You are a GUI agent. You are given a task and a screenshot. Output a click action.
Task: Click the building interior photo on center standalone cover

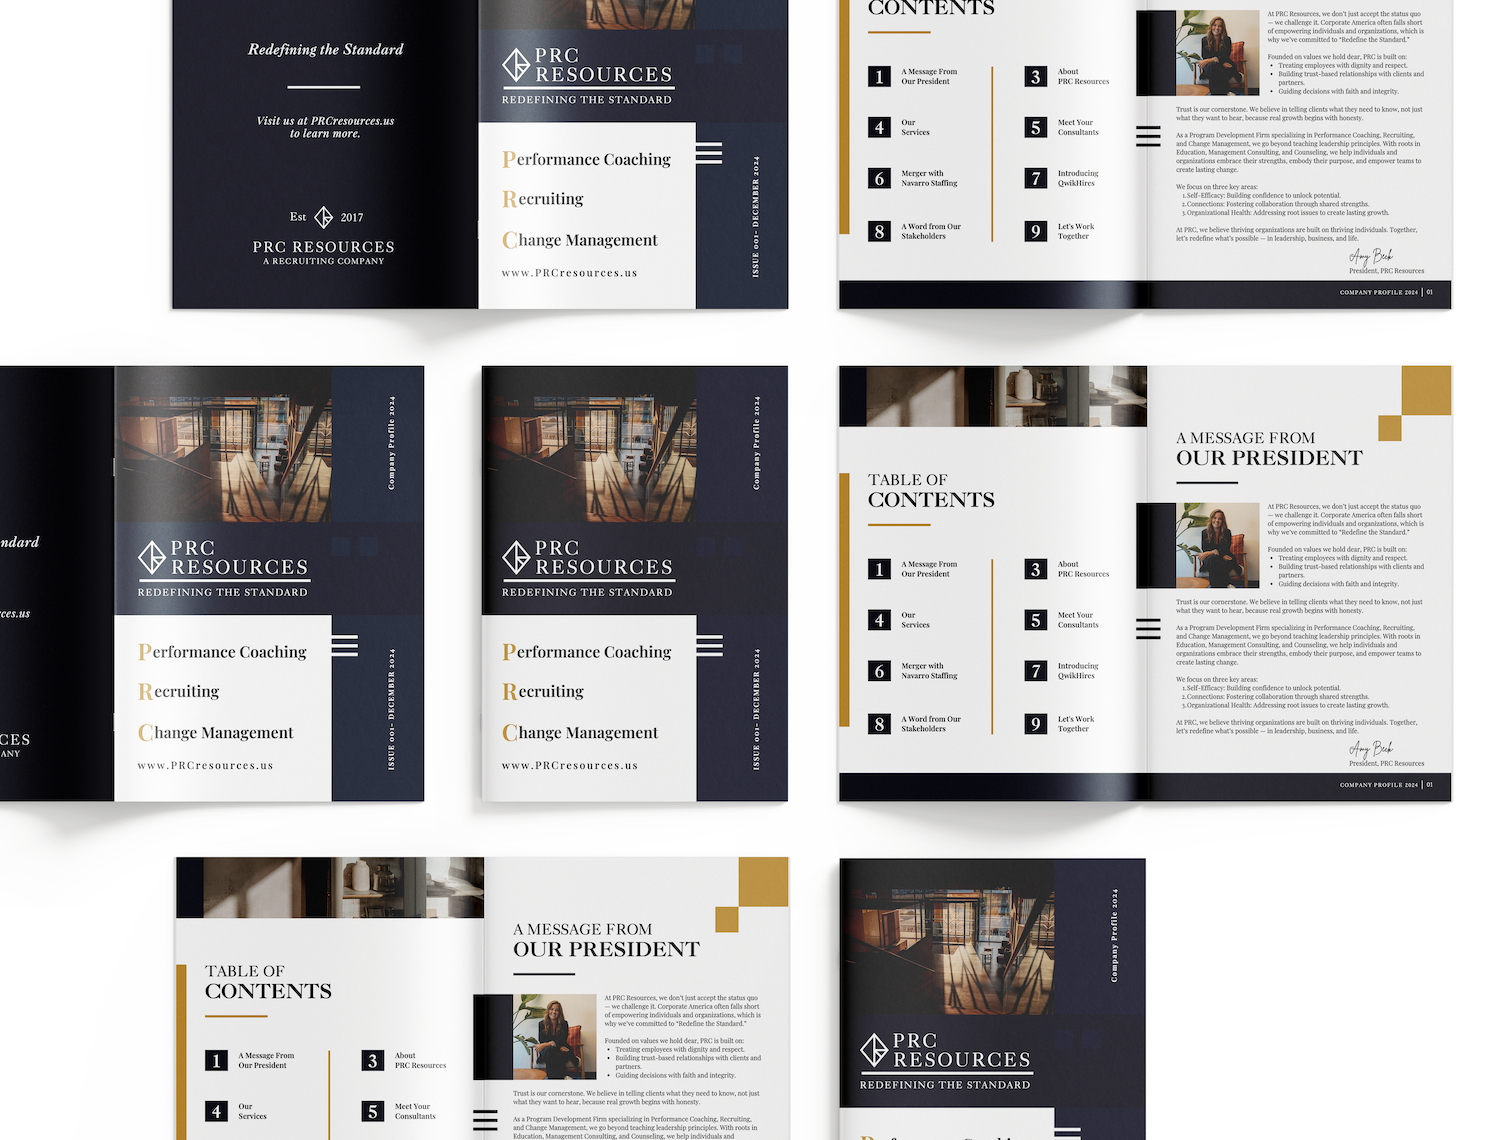588,444
